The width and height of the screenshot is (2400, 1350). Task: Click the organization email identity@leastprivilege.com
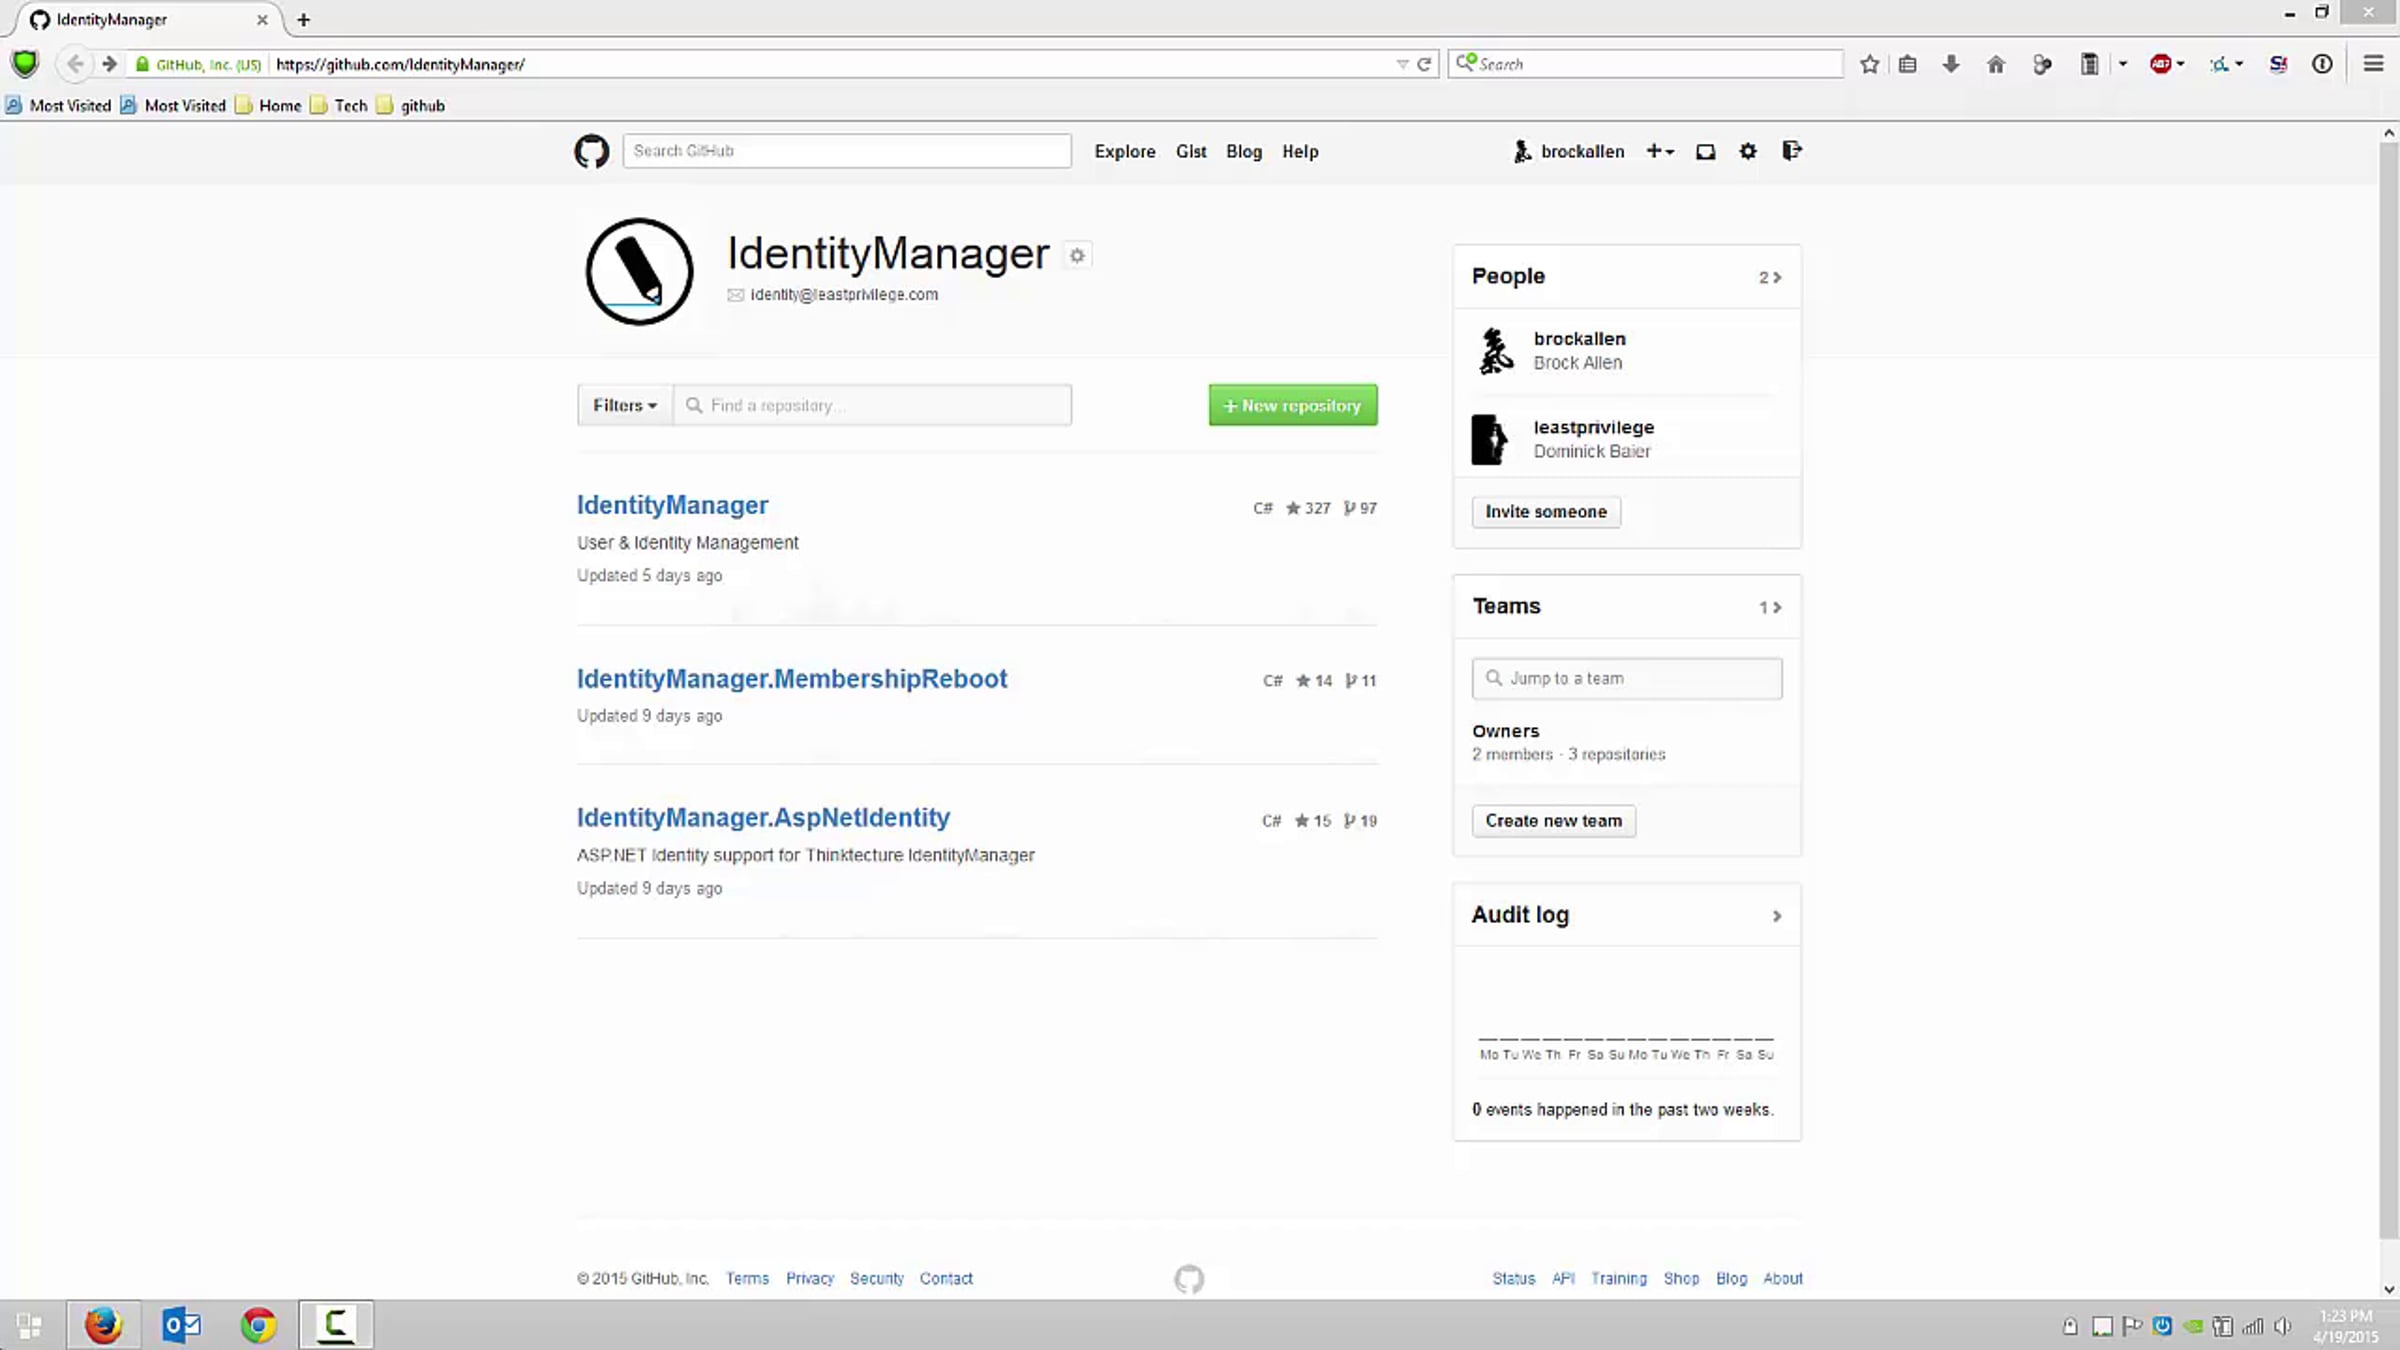pos(844,295)
